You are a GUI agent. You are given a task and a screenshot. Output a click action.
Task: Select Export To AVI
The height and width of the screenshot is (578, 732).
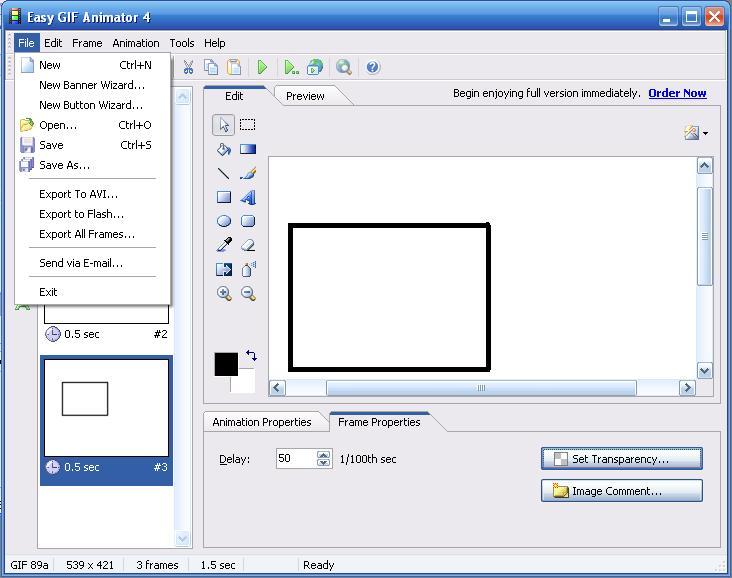(x=92, y=194)
